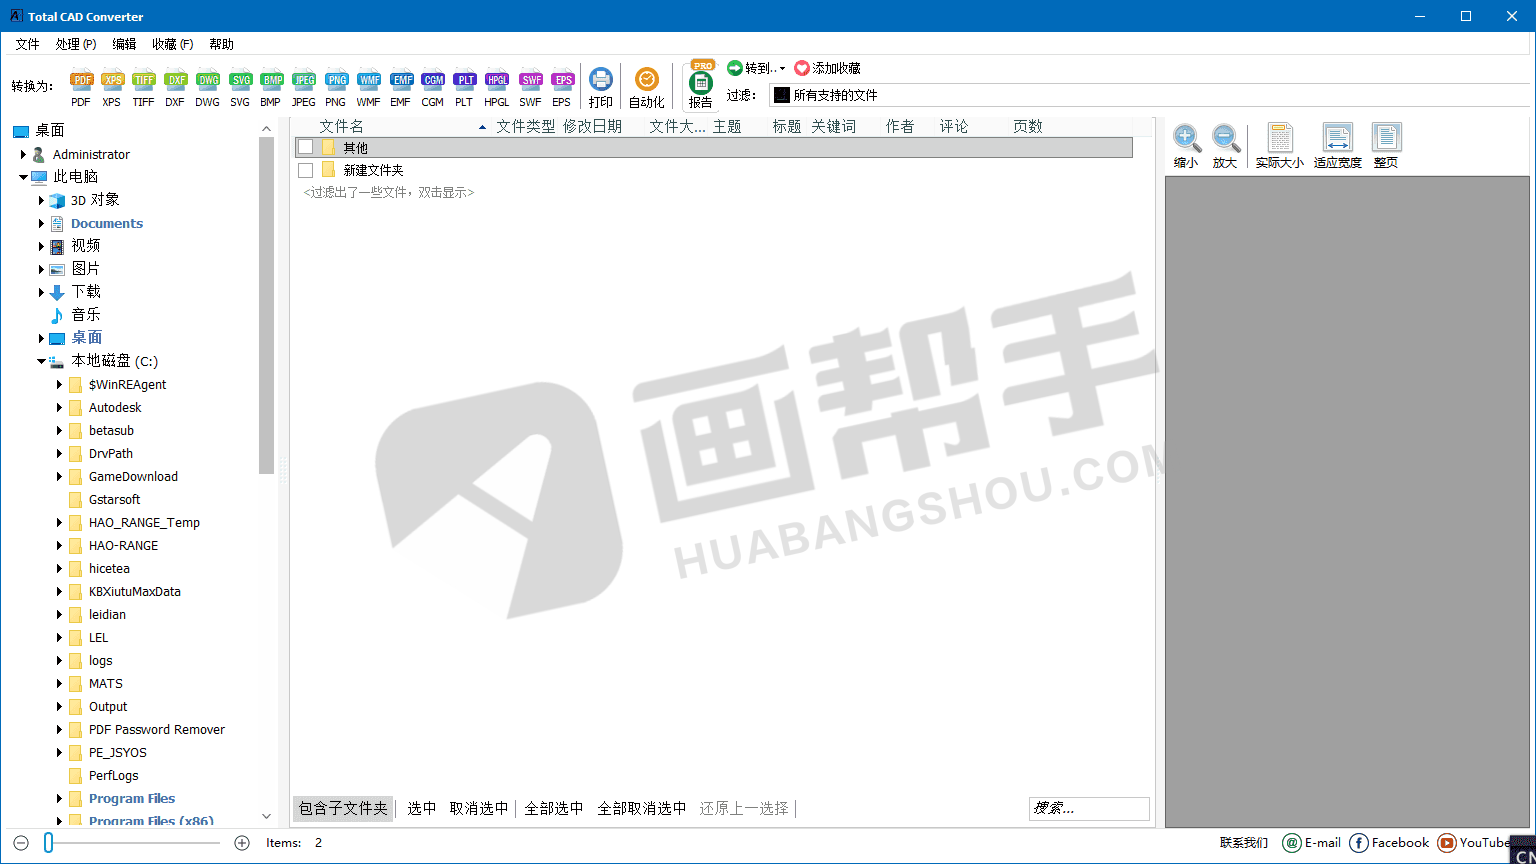Viewport: 1536px width, 864px height.
Task: Expand the GameDownload folder node
Action: (x=59, y=476)
